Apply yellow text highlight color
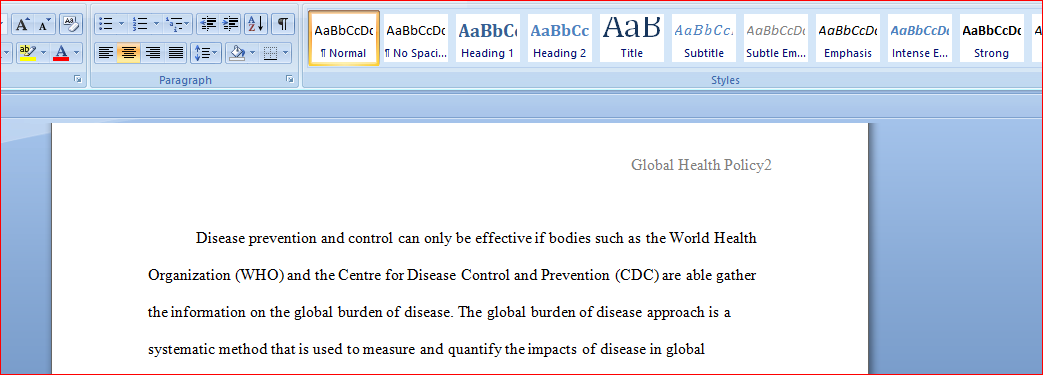This screenshot has width=1043, height=375. pyautogui.click(x=26, y=52)
